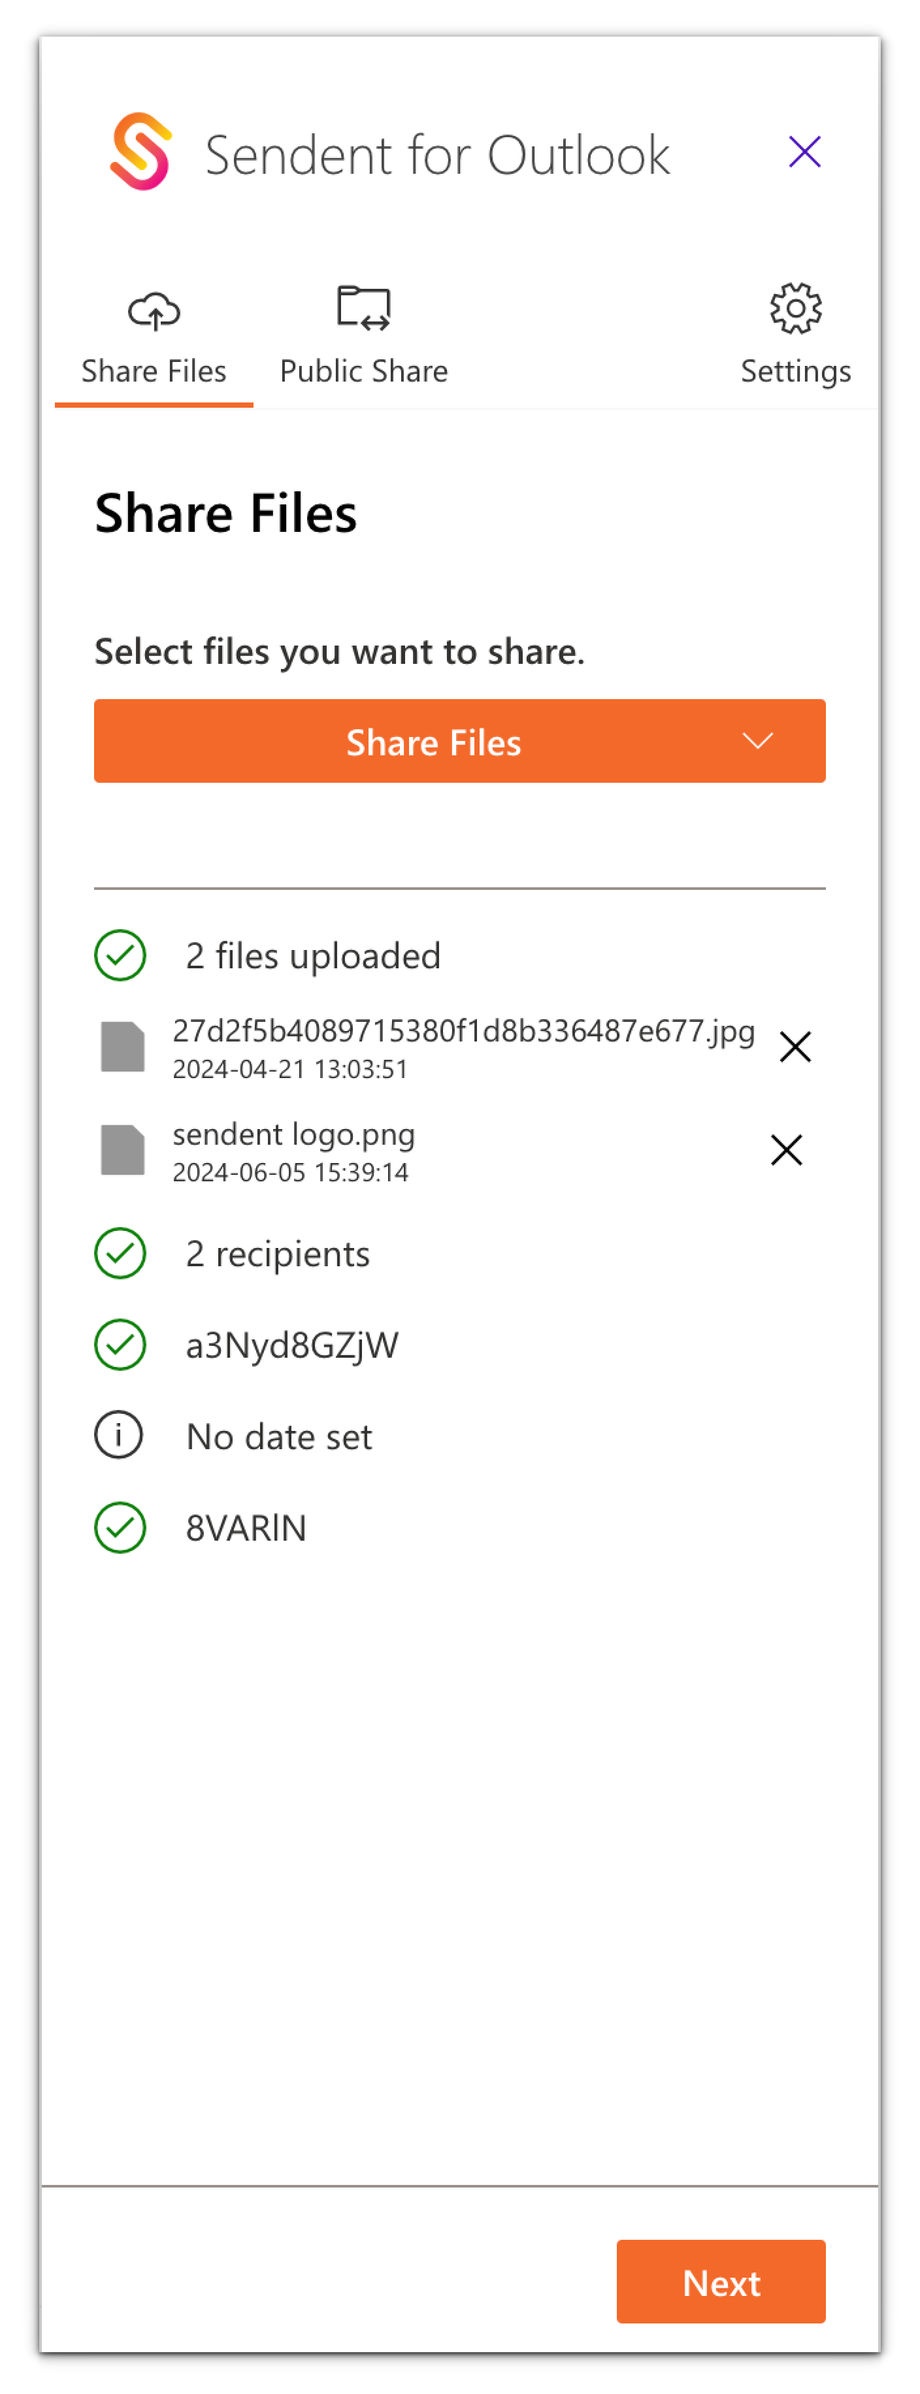Remove the sendent logo.png file
The image size is (920, 2394).
pos(787,1150)
